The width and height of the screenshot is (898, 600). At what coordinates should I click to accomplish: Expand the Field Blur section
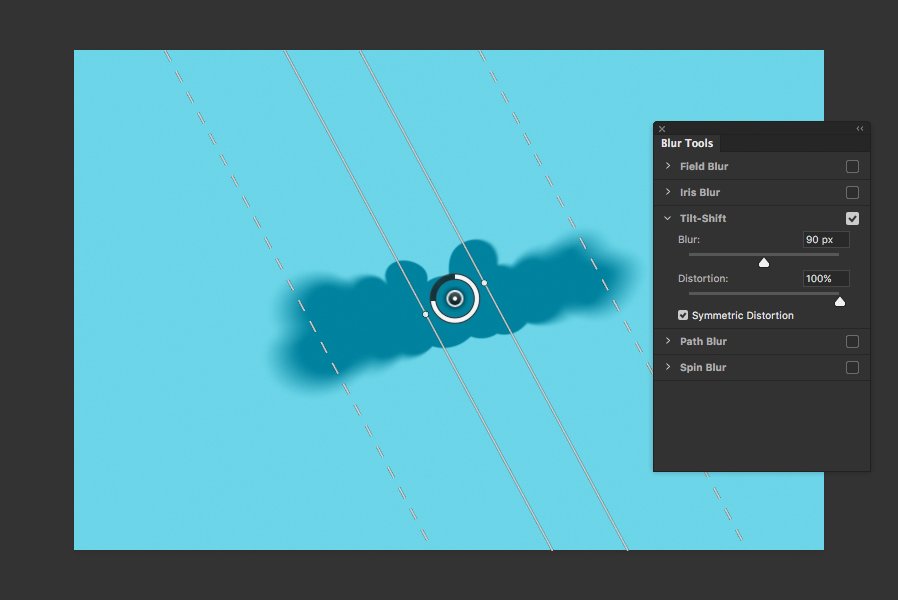pyautogui.click(x=668, y=166)
